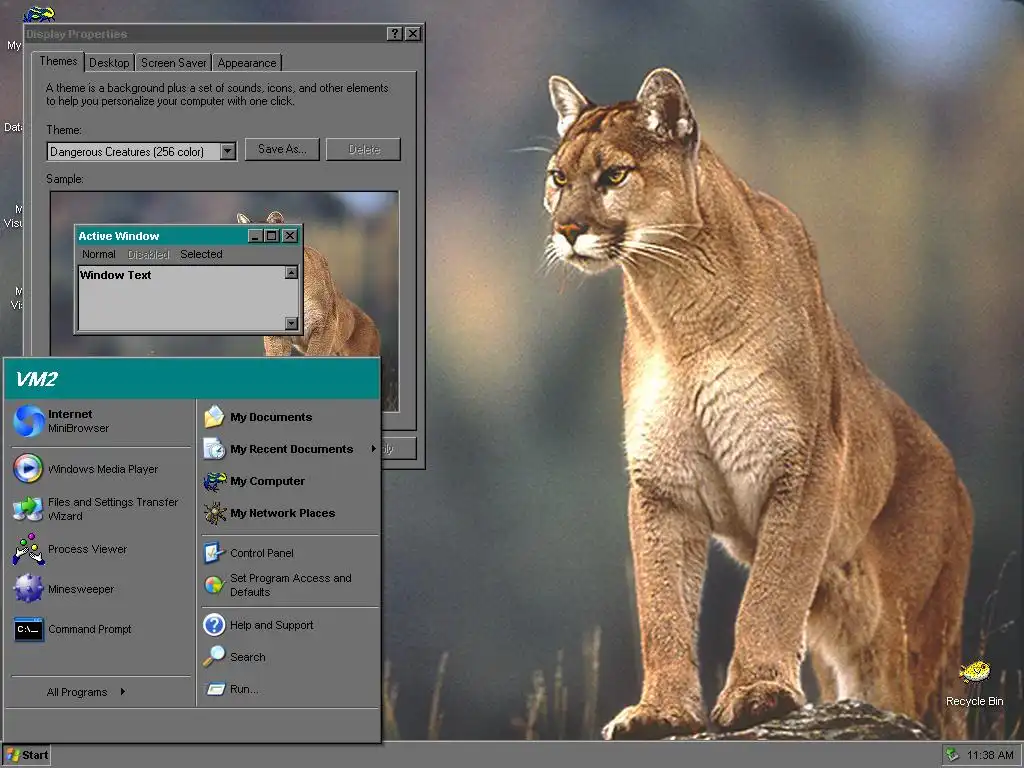Switch to the Screen Saver tab
This screenshot has width=1024, height=768.
pyautogui.click(x=174, y=63)
